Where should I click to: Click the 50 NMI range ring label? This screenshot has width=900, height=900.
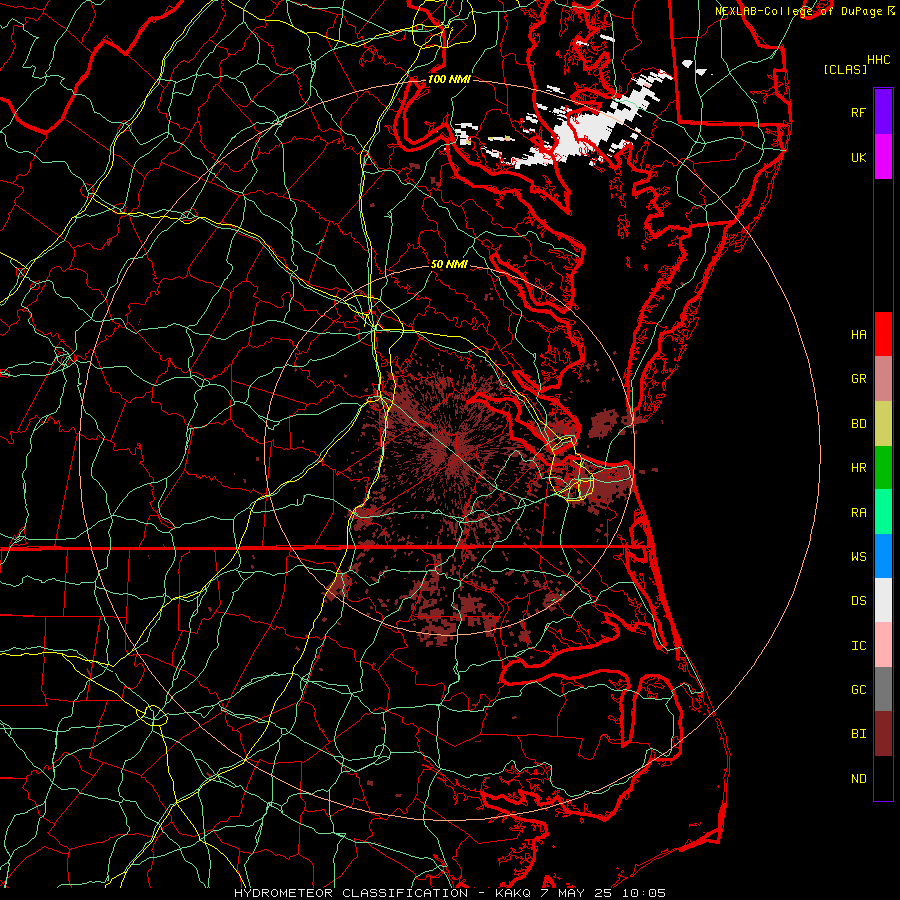pyautogui.click(x=449, y=265)
